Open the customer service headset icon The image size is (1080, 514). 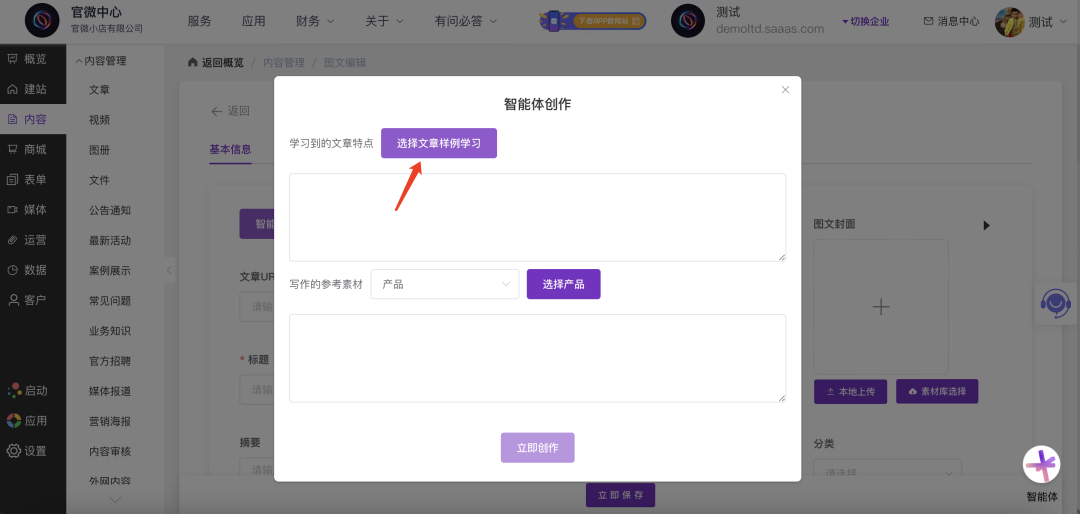point(1056,302)
